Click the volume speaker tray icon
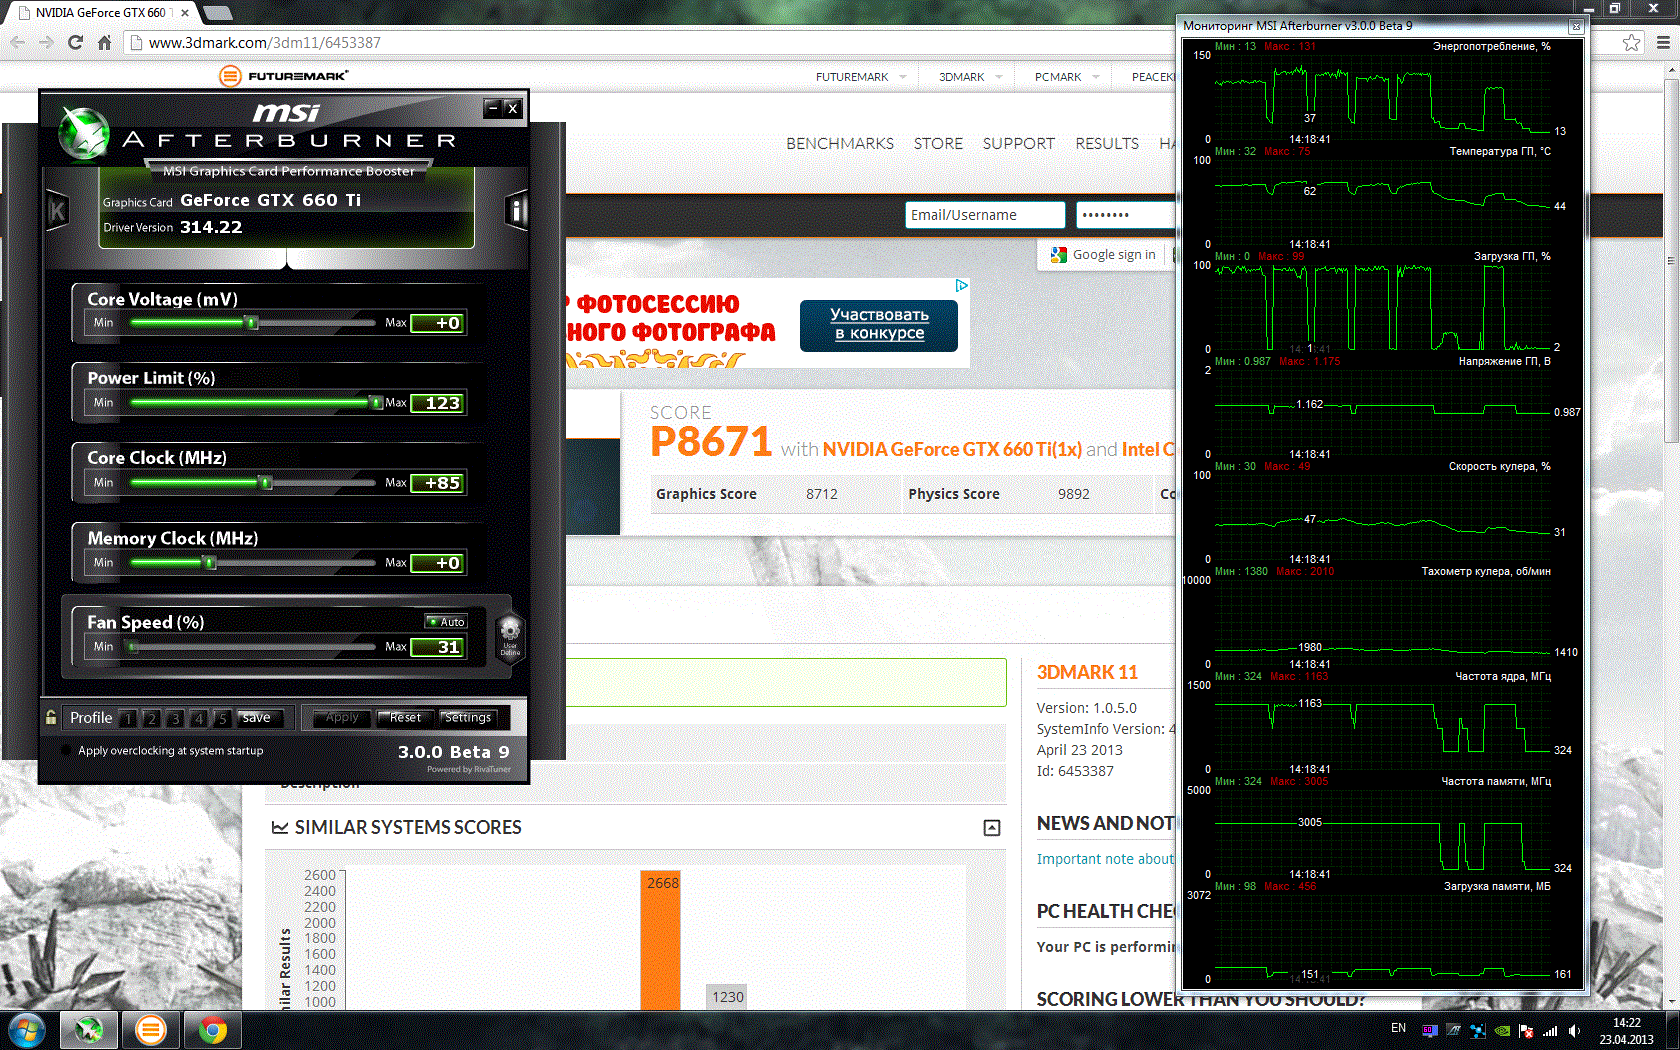This screenshot has height=1050, width=1680. 1574,1030
